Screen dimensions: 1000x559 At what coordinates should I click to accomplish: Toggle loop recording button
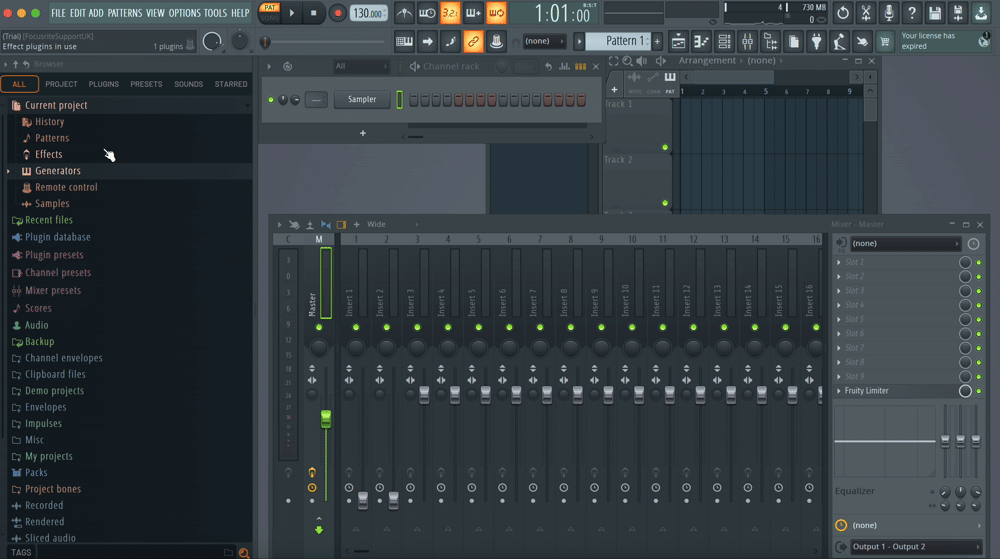[496, 13]
